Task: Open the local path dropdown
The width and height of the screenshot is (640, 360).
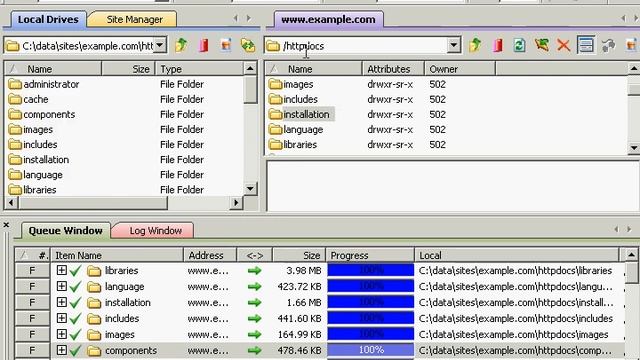Action: pyautogui.click(x=160, y=44)
